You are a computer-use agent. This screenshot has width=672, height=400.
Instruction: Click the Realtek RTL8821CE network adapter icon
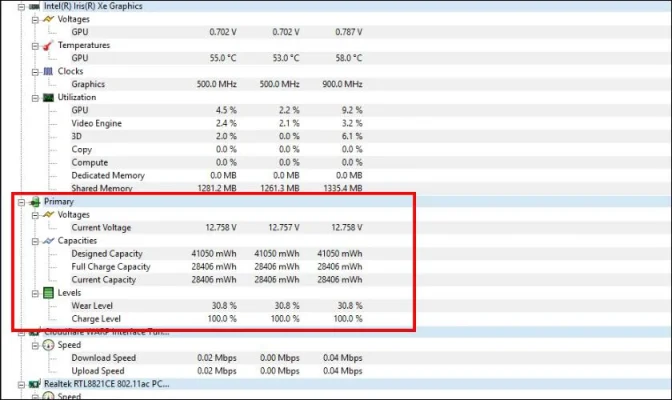33,383
